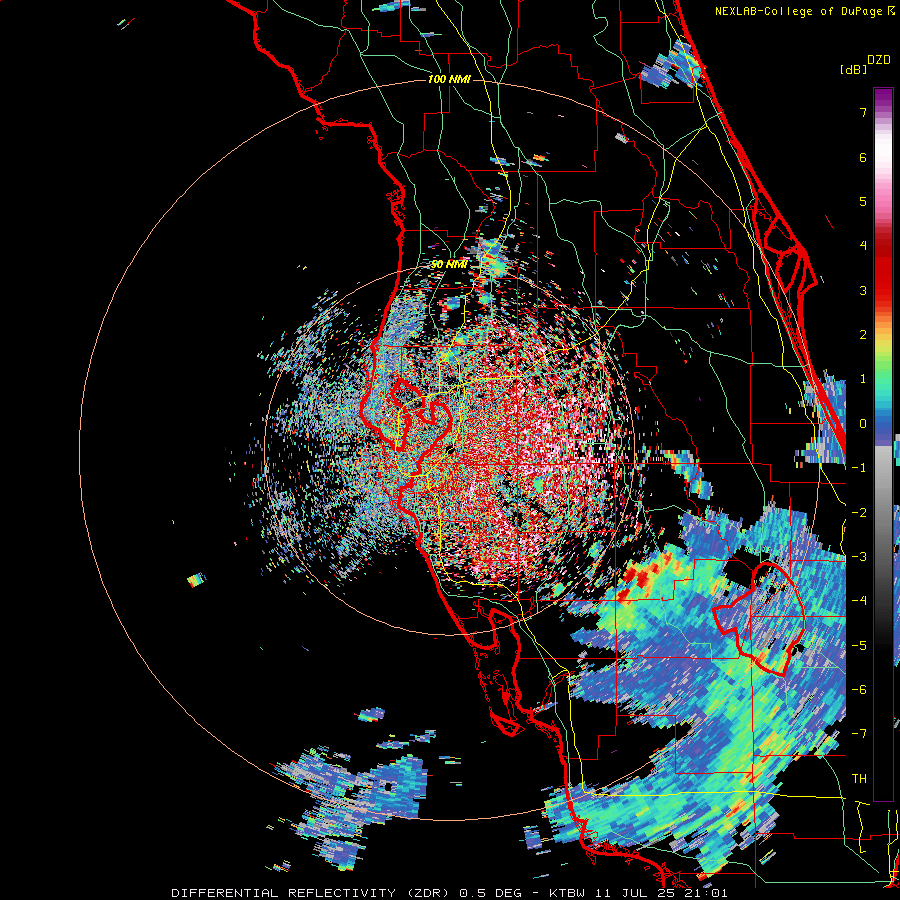
Task: Click the legend label '2'
Action: (x=863, y=335)
